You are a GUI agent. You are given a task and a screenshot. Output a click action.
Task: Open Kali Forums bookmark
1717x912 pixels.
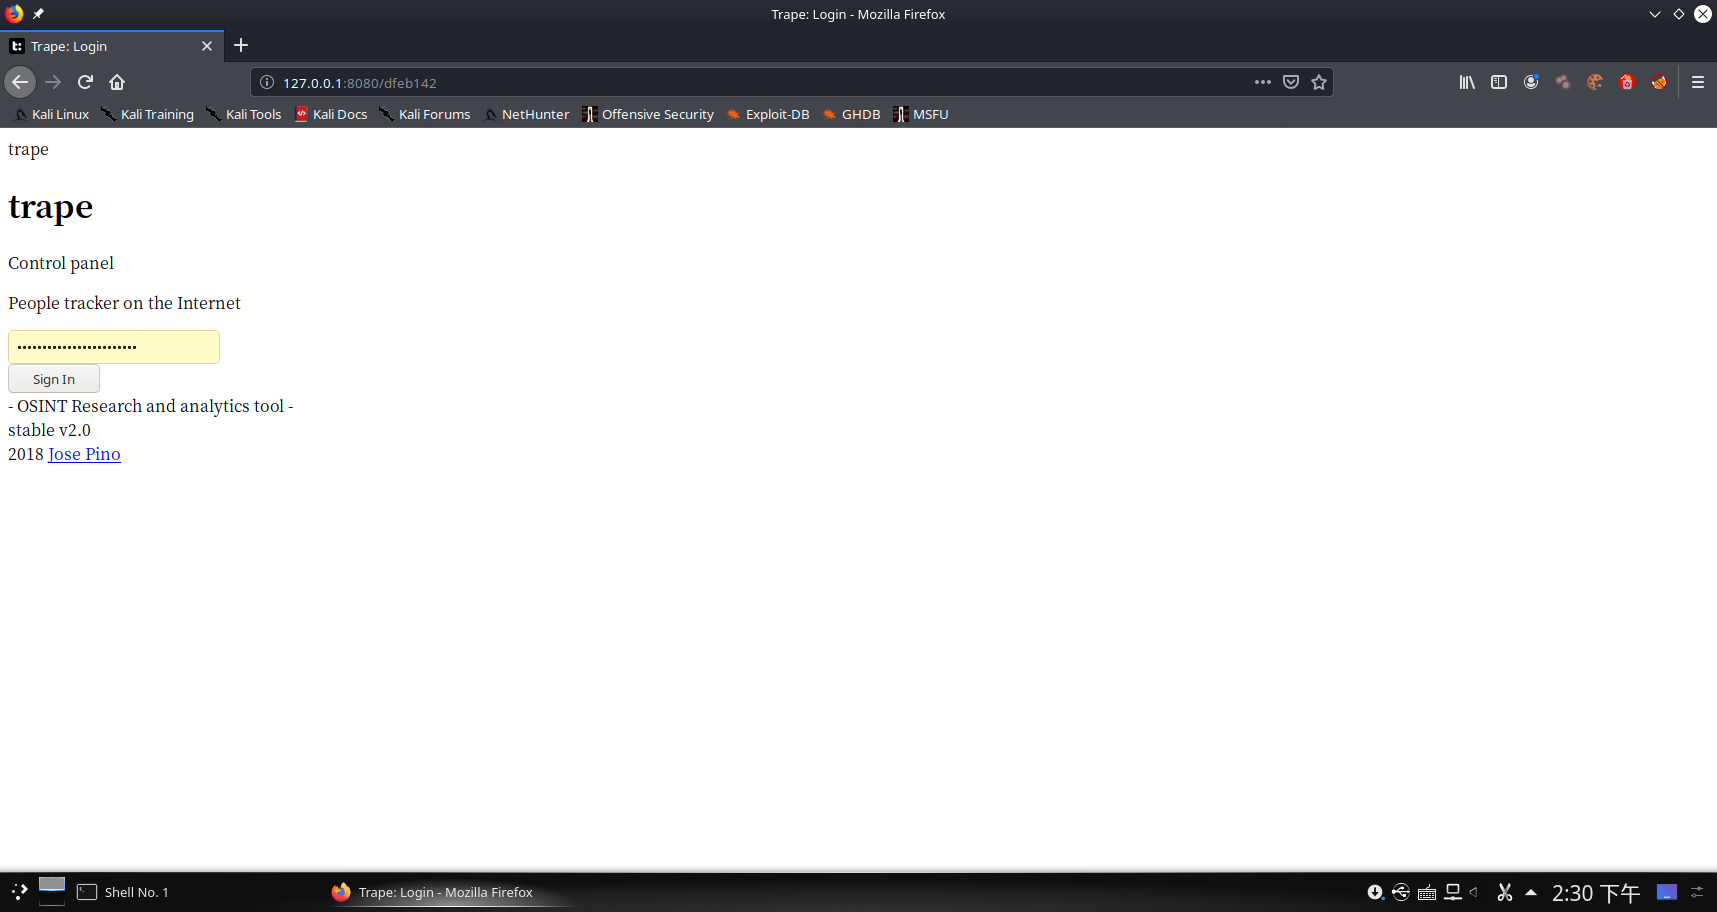(x=425, y=114)
